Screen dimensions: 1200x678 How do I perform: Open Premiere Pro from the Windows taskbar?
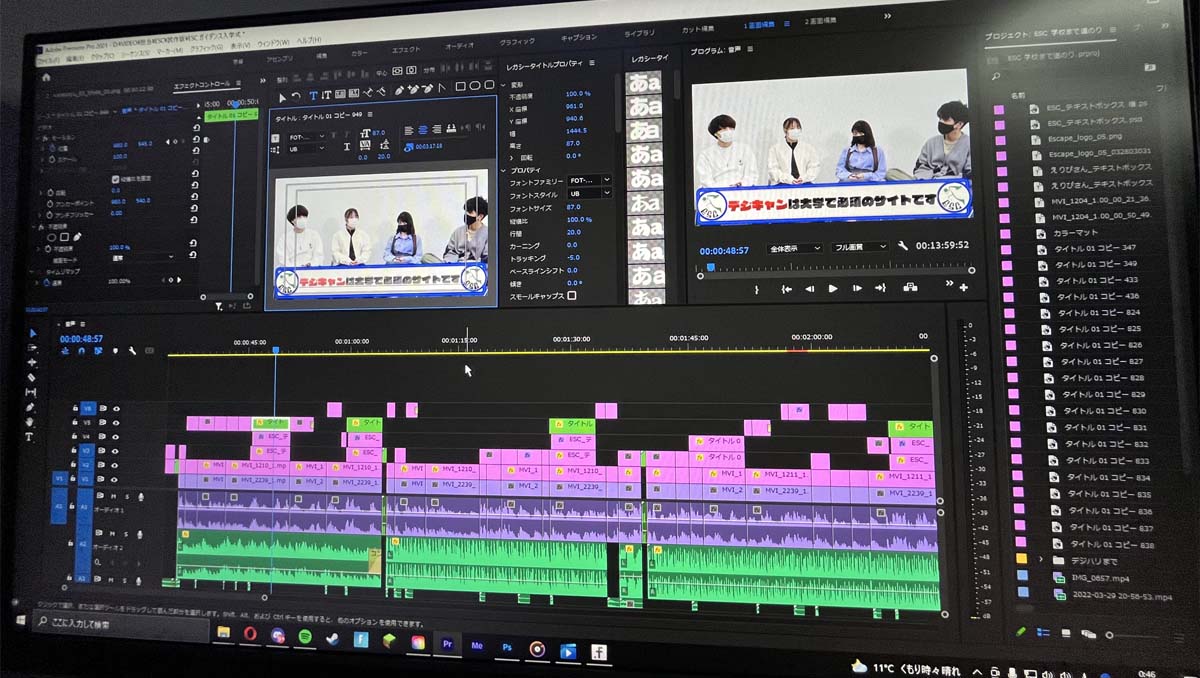click(x=447, y=645)
